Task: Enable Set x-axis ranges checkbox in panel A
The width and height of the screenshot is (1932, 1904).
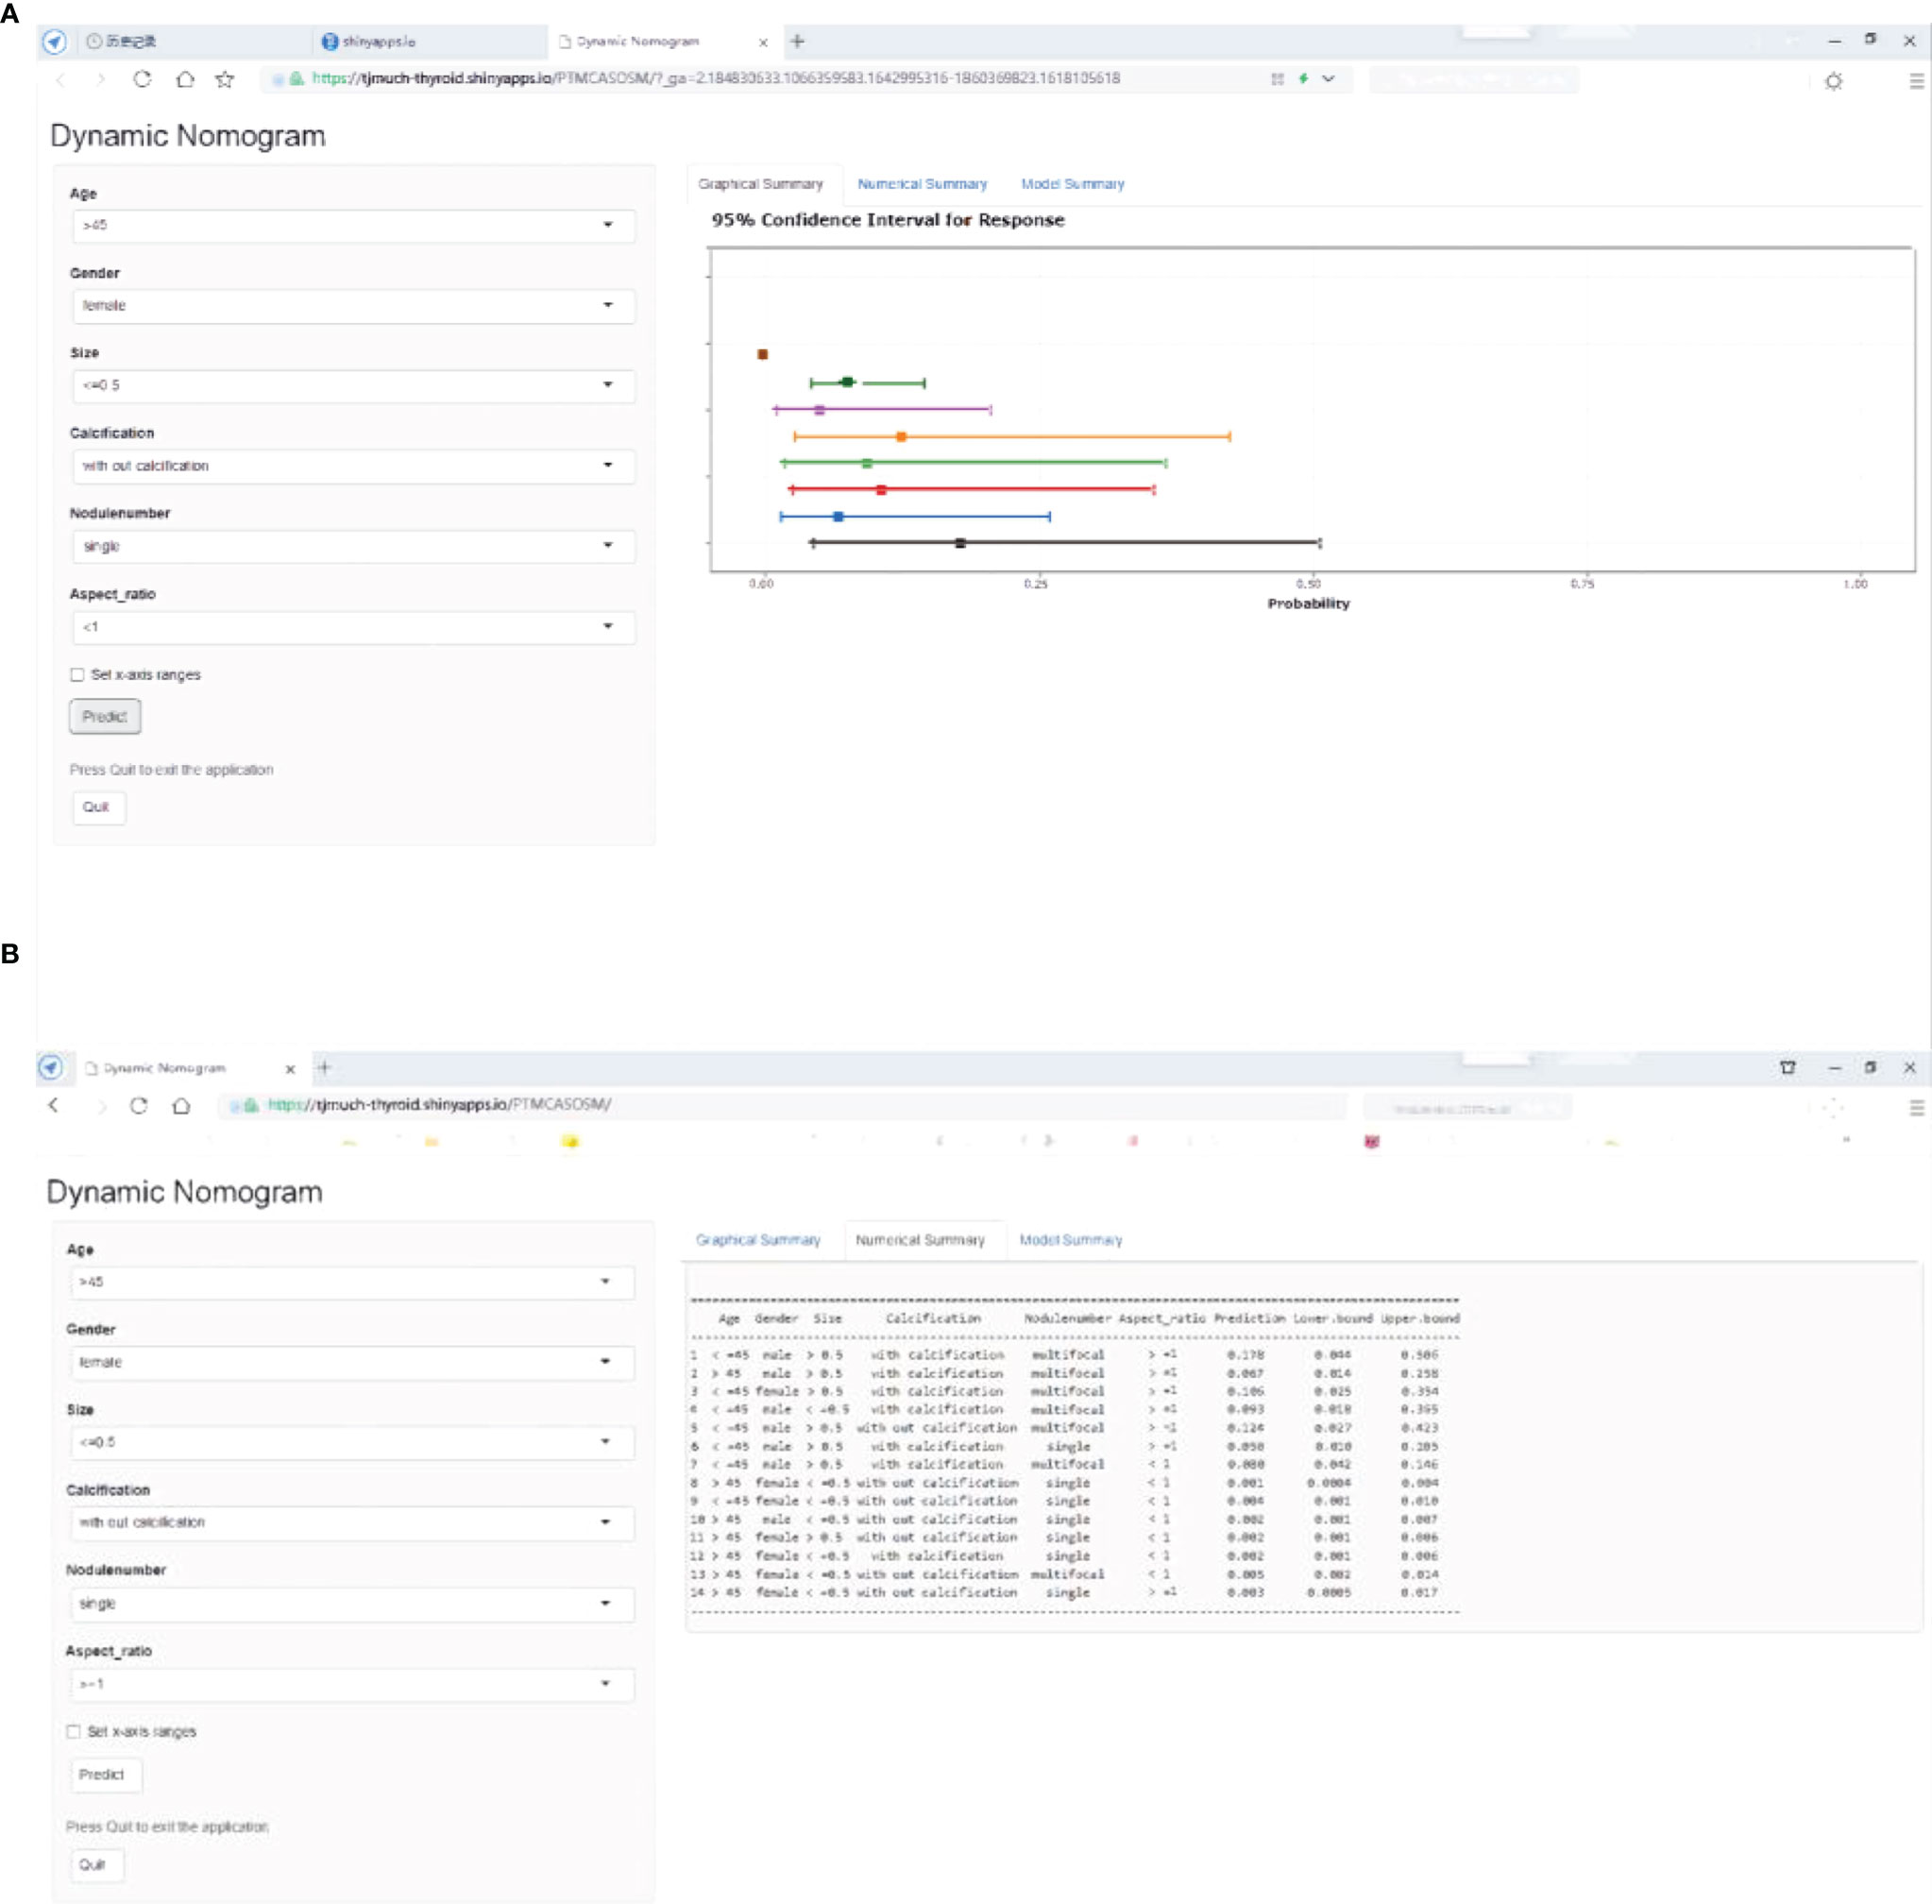Action: tap(77, 675)
